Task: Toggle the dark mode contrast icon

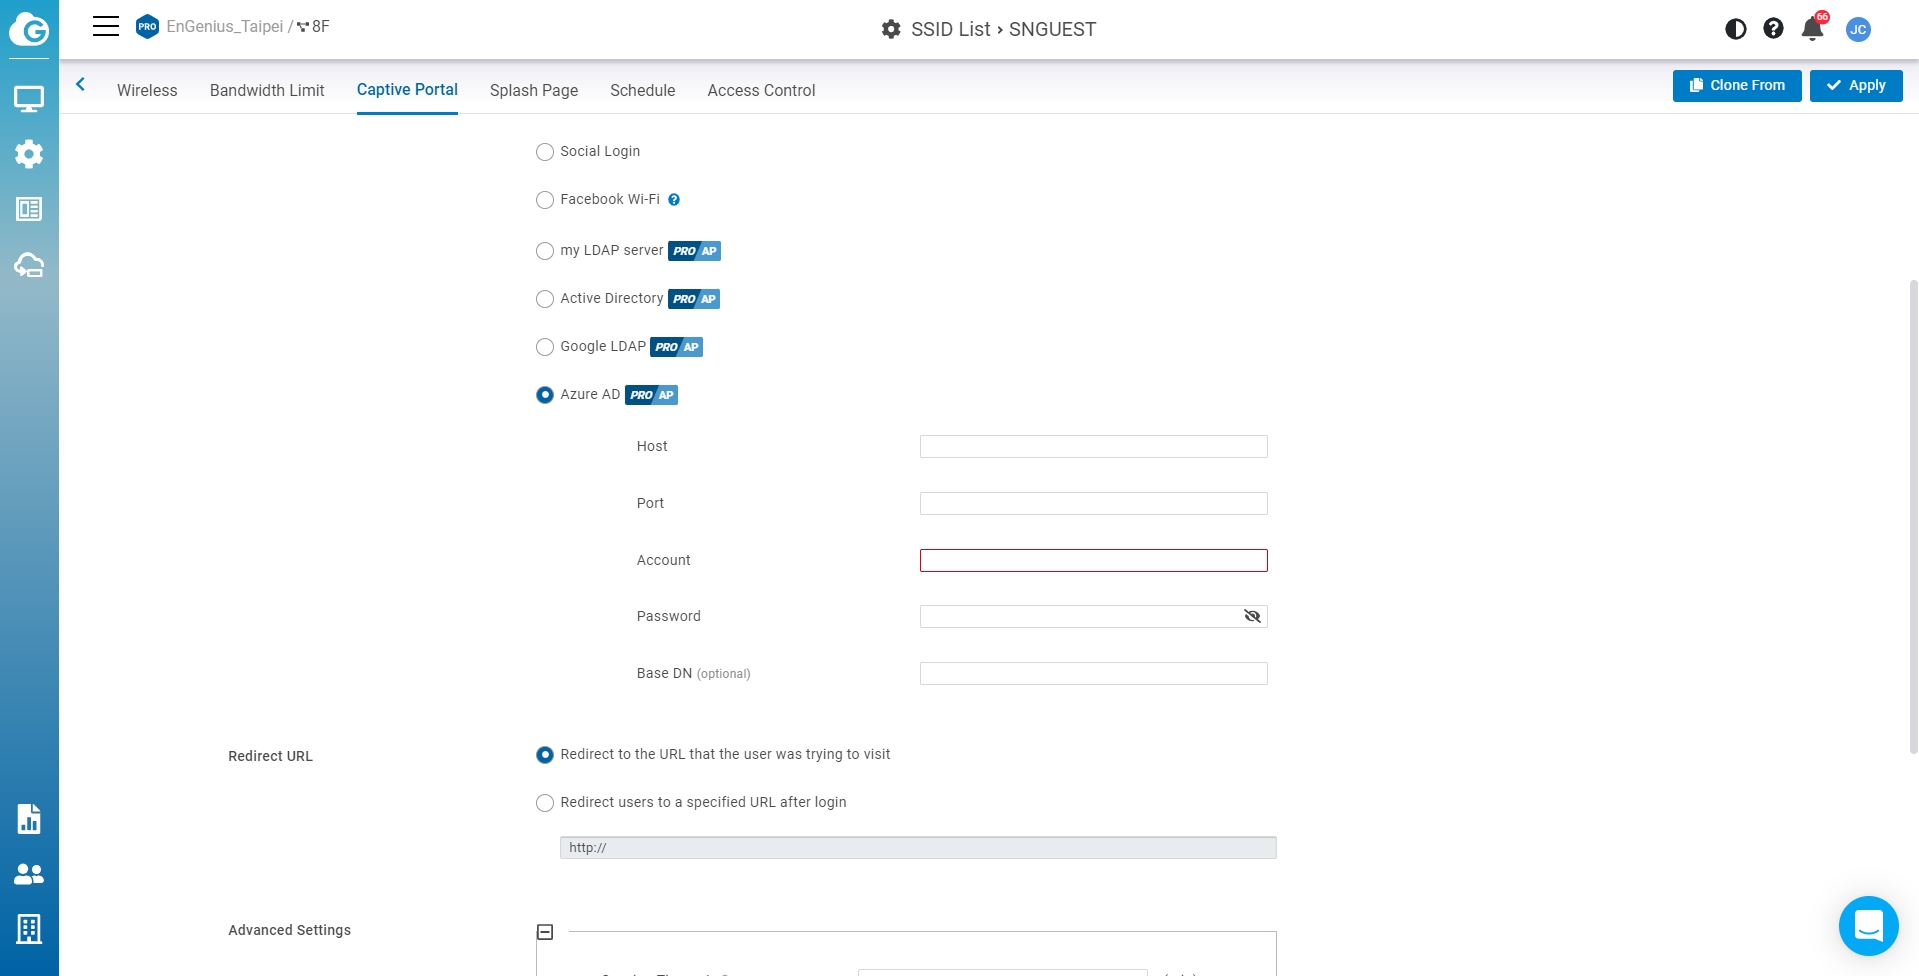Action: (1736, 29)
